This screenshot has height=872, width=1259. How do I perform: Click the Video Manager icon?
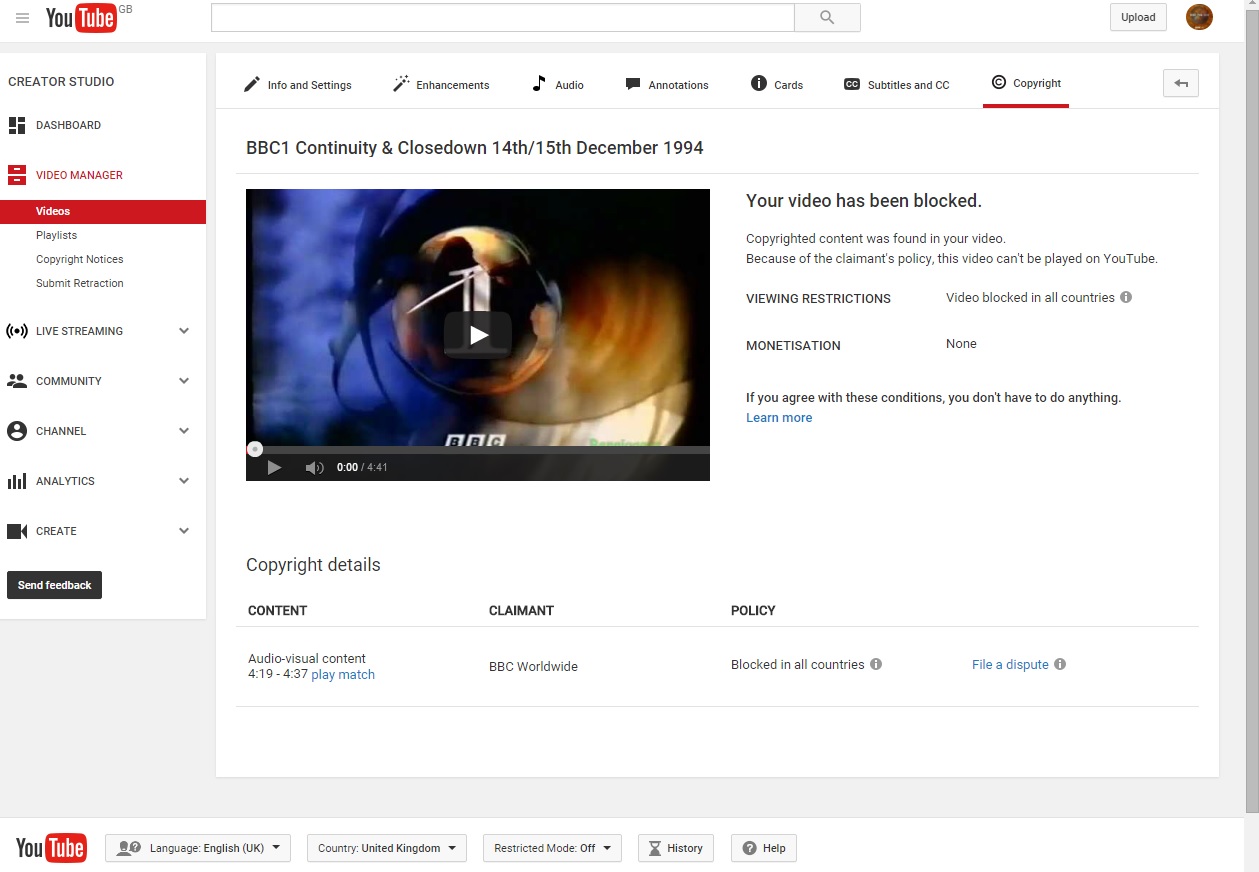[17, 175]
